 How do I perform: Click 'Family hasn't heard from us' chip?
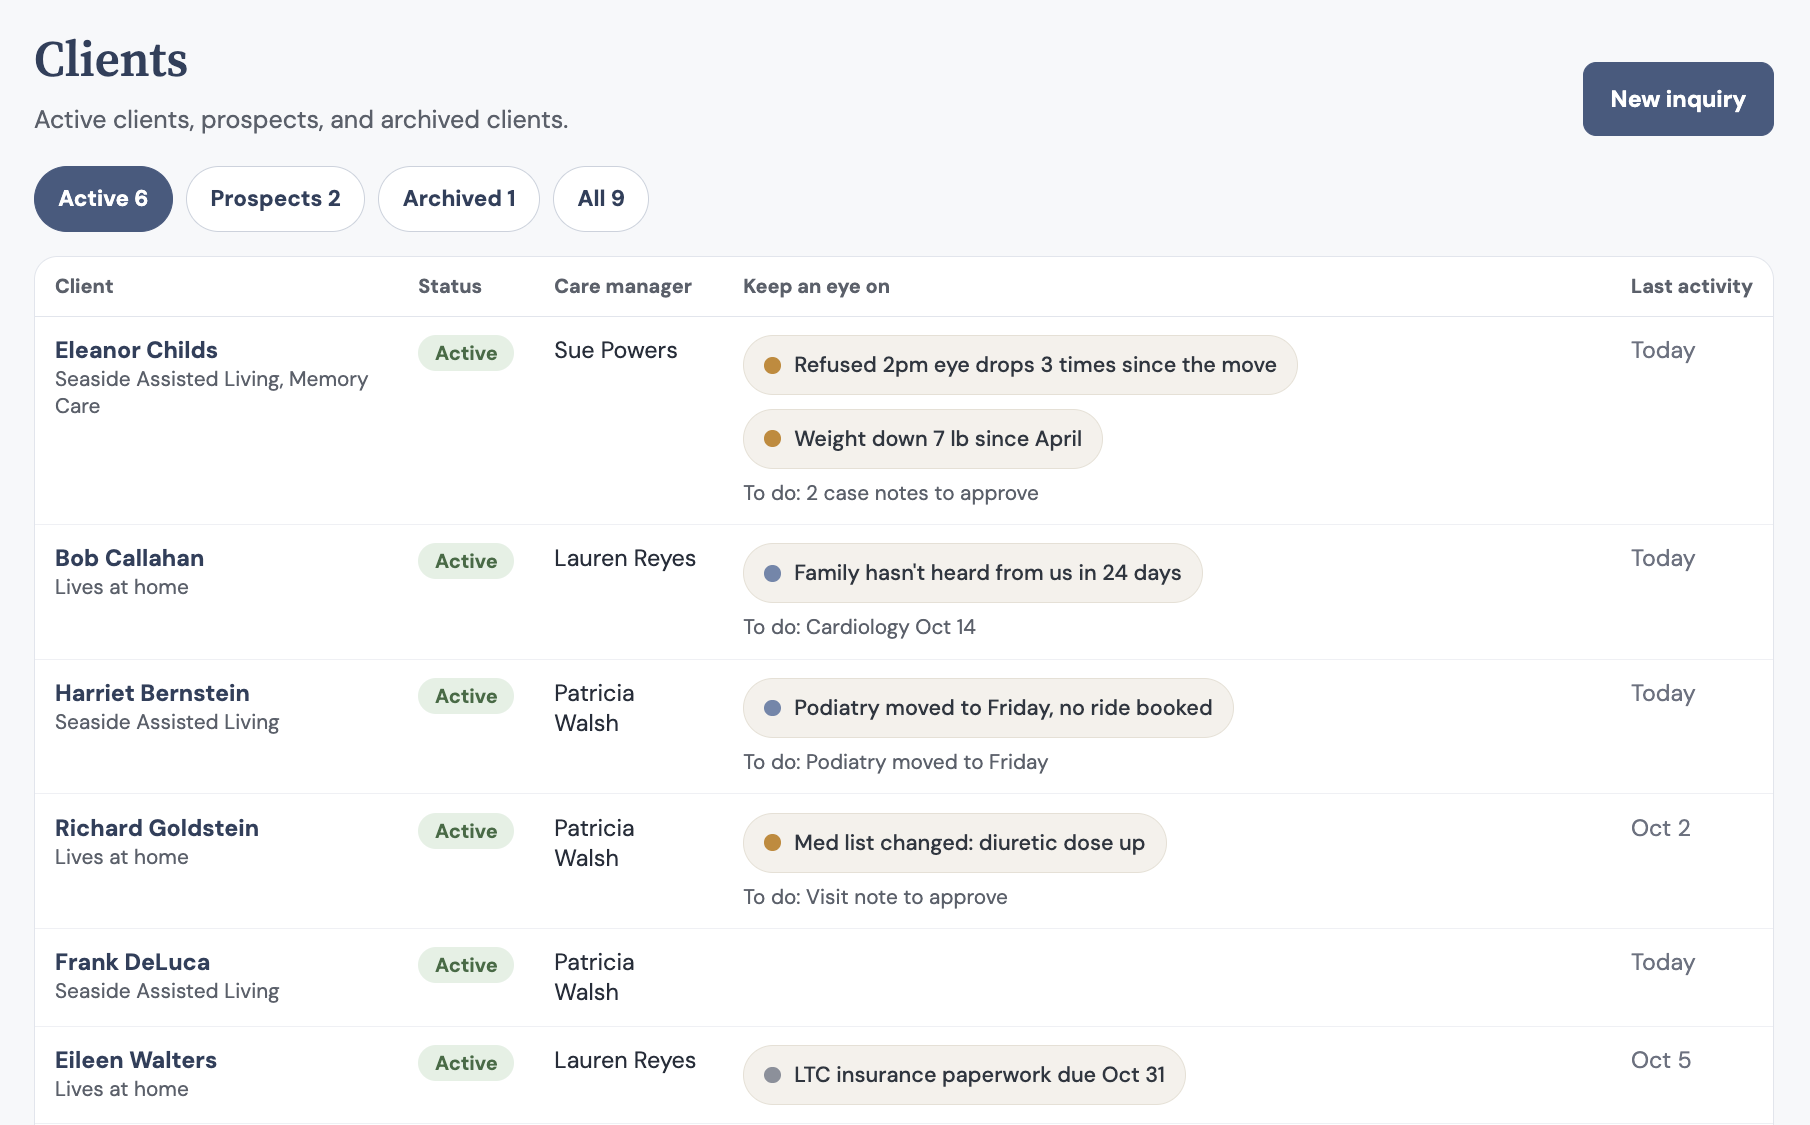click(x=973, y=573)
